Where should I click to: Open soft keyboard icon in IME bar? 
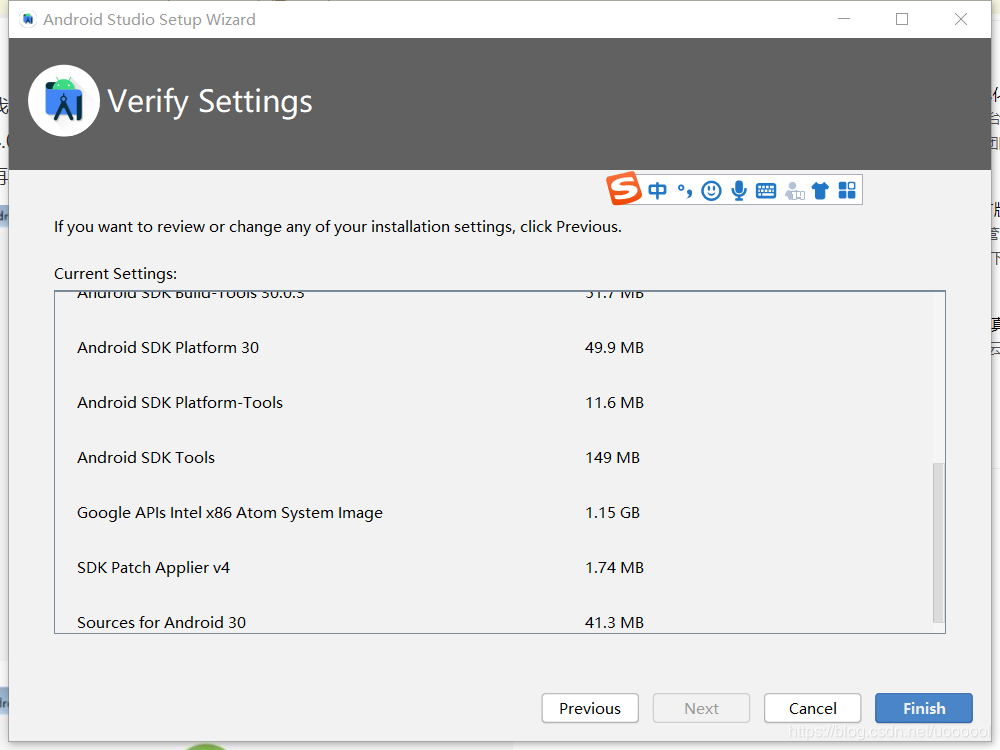[x=766, y=190]
